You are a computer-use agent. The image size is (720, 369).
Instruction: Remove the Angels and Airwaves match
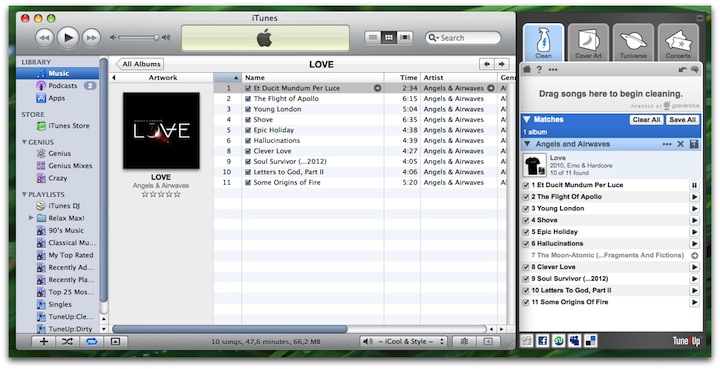(x=681, y=144)
